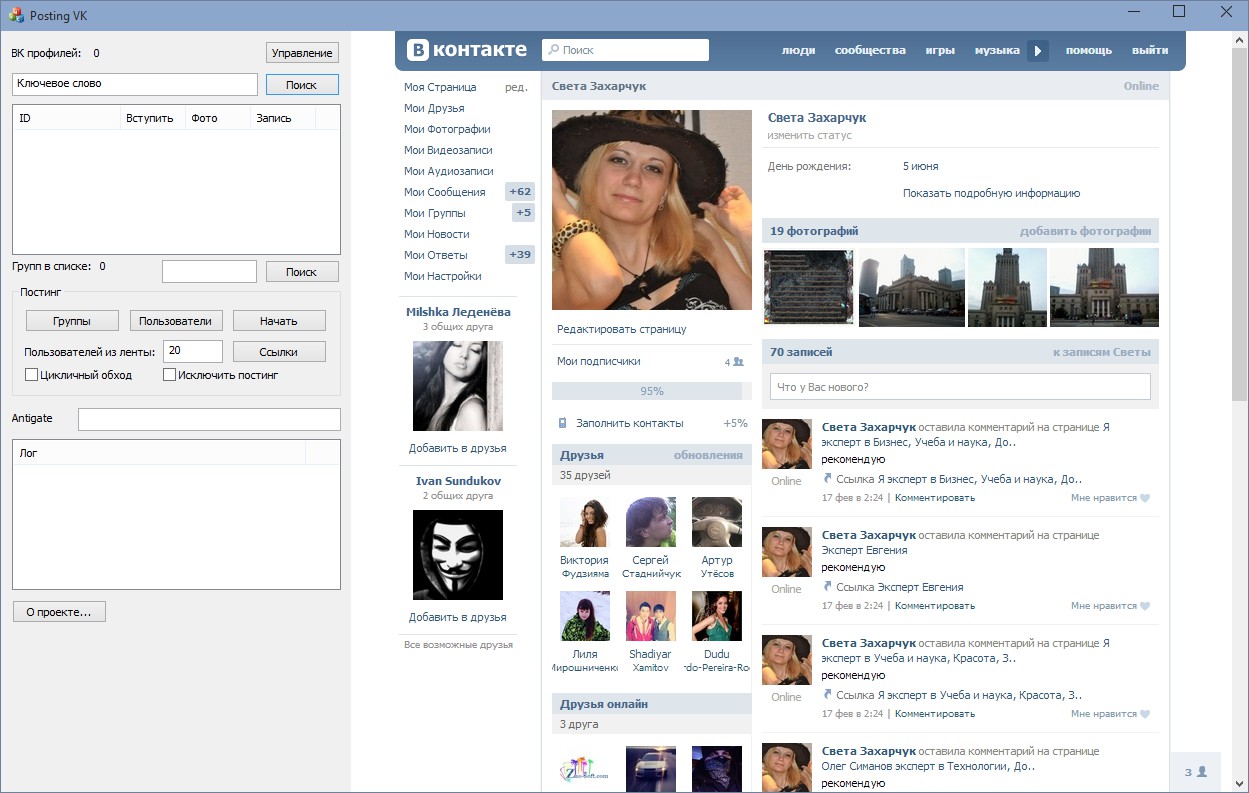Open Моя Страница in sidebar
Viewport: 1249px width, 793px height.
pos(440,87)
